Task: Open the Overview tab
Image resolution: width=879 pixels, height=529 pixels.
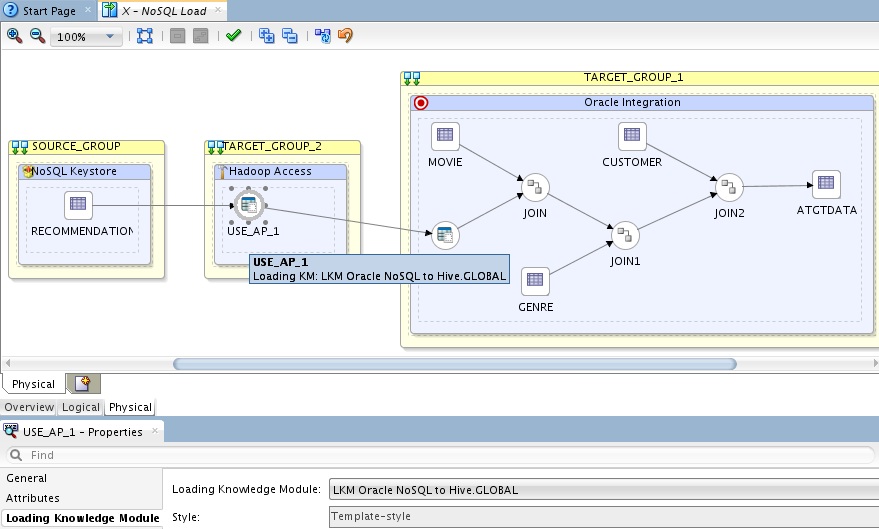Action: pos(29,407)
